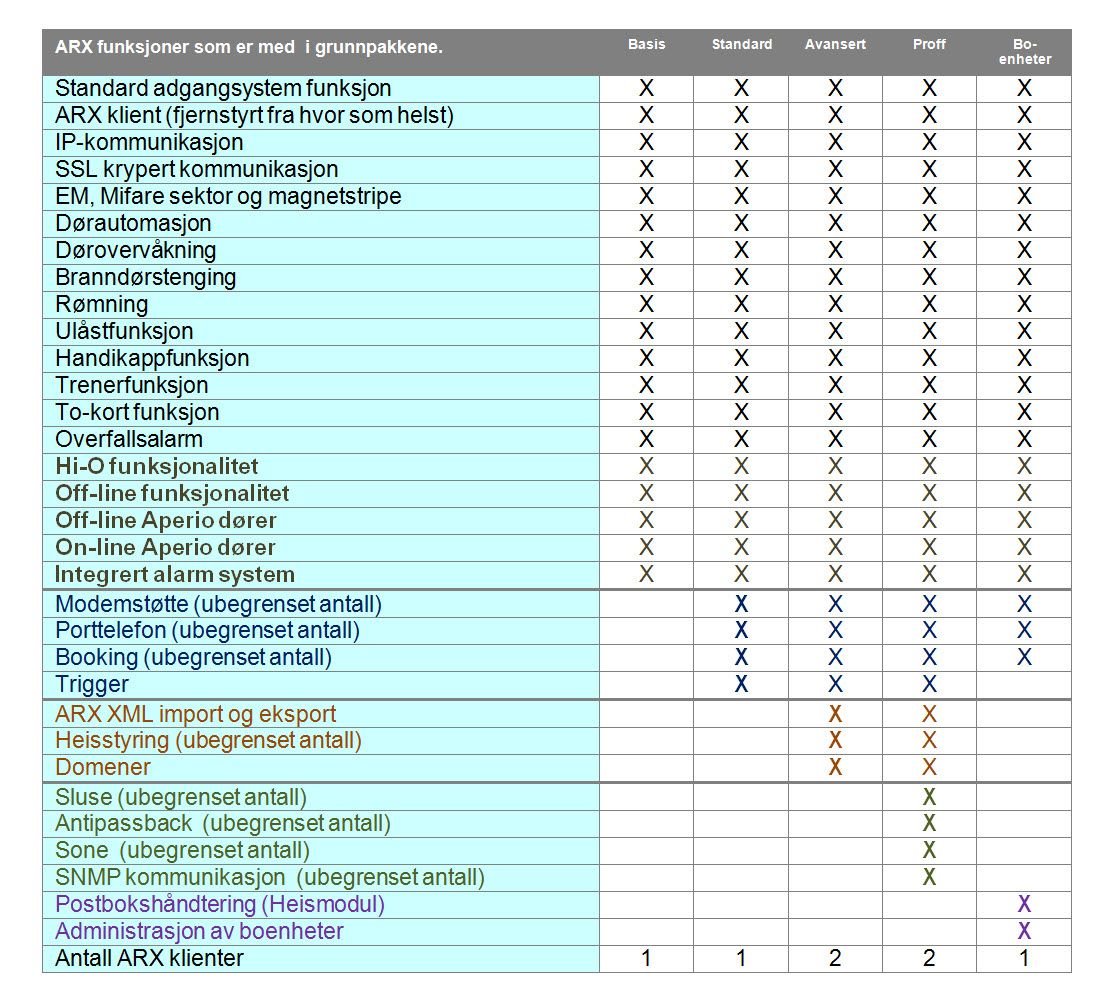The width and height of the screenshot is (1101, 994).
Task: Select the 'Hi-O funksjonalitet' row label
Action: (156, 467)
